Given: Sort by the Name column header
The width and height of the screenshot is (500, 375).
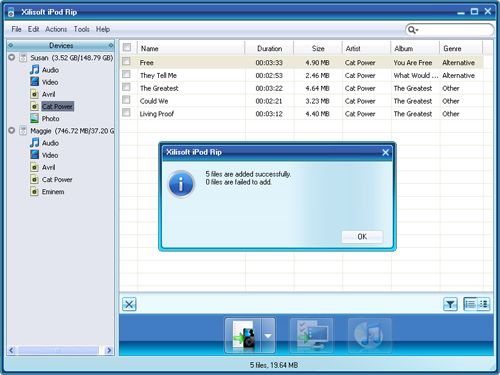Looking at the screenshot, I should pyautogui.click(x=191, y=48).
